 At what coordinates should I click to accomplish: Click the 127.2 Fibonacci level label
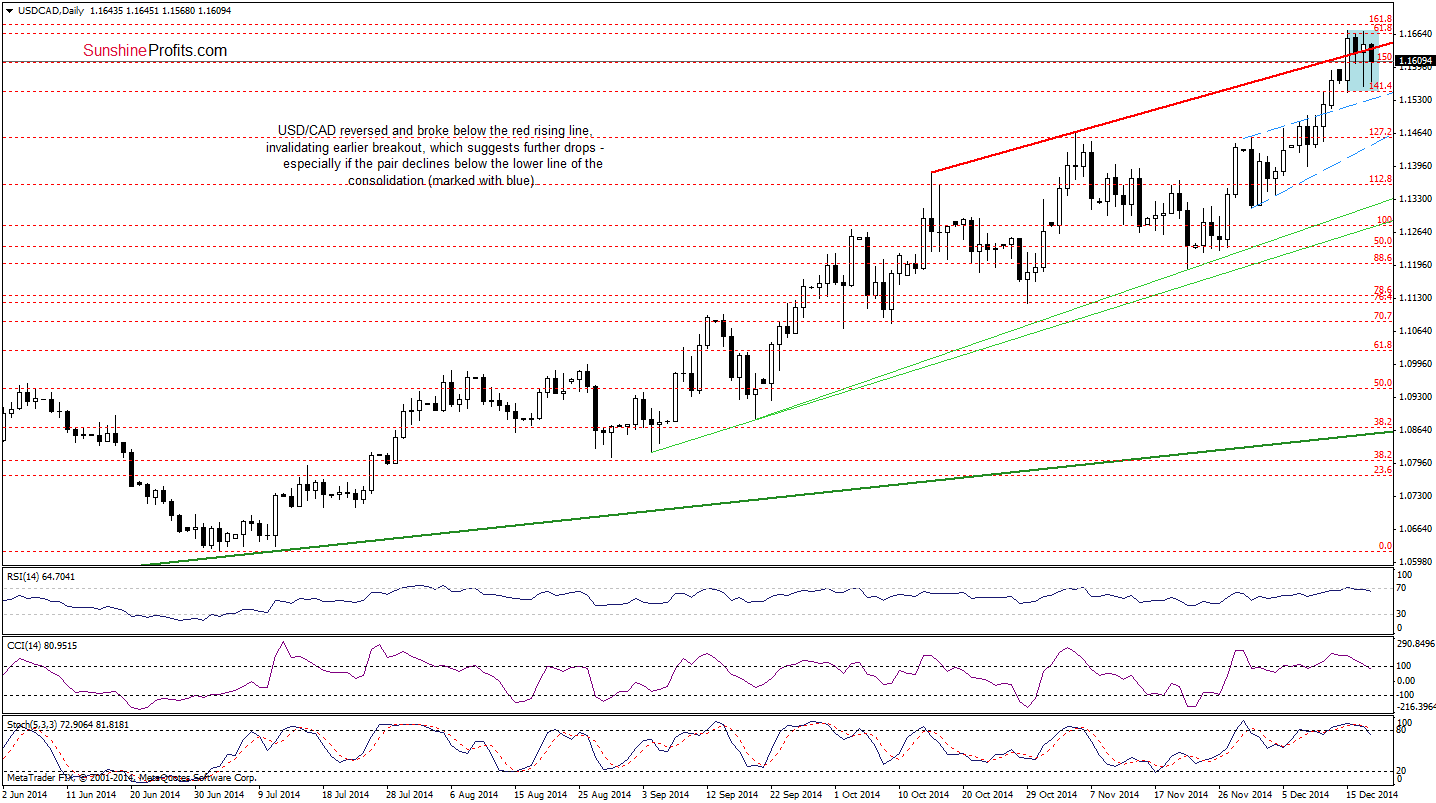[x=1380, y=132]
